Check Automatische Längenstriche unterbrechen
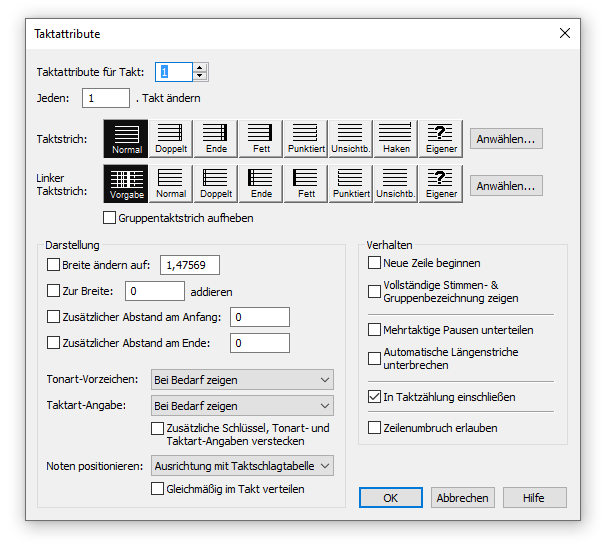Screen dimensions: 603x549 click(x=374, y=358)
